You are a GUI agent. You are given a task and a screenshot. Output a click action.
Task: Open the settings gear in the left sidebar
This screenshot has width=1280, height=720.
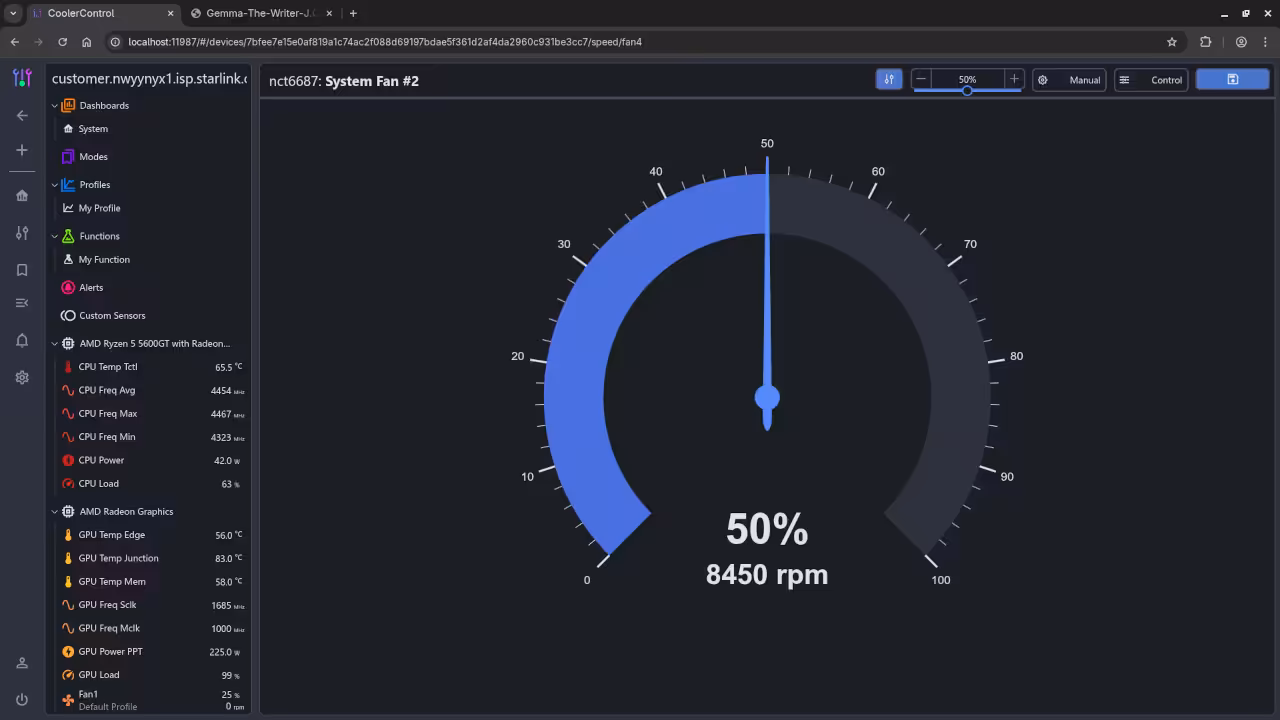(x=22, y=377)
